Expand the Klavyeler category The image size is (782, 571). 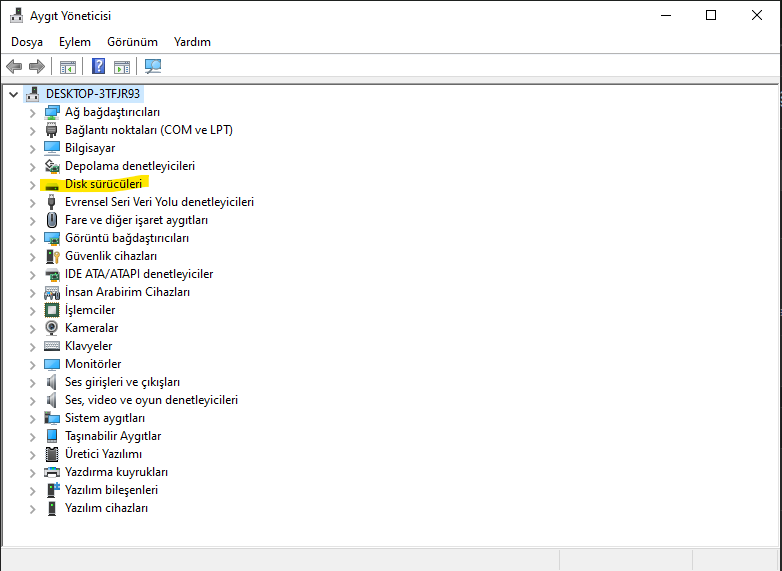pos(32,347)
